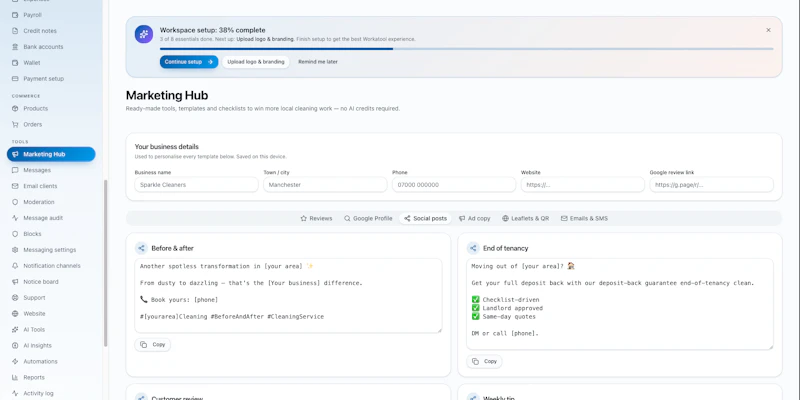Open the Emails & SMS tab
Screen dimensions: 800x400
(x=584, y=218)
